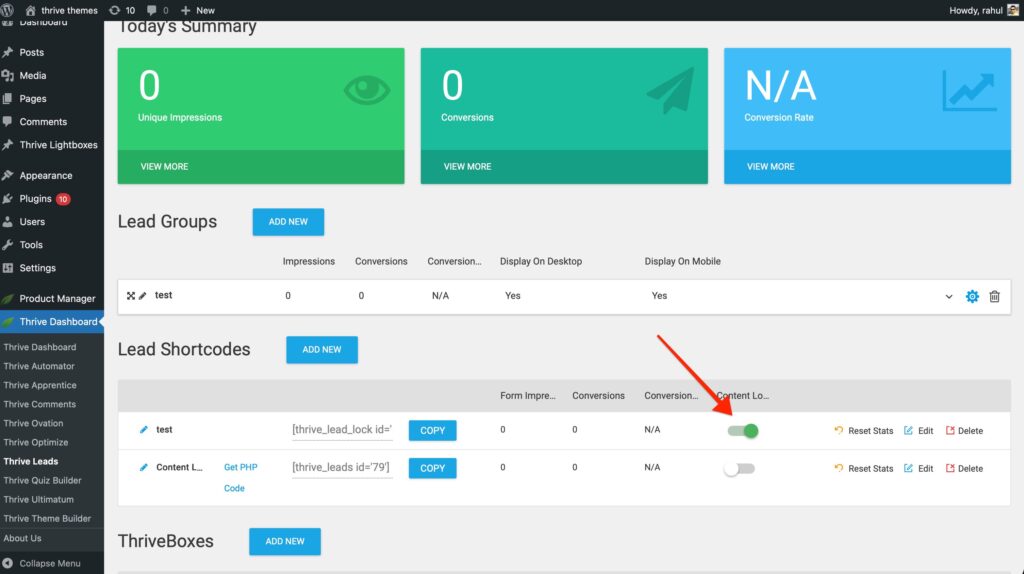
Task: Disable content lock toggle for test shortcode
Action: coord(742,430)
